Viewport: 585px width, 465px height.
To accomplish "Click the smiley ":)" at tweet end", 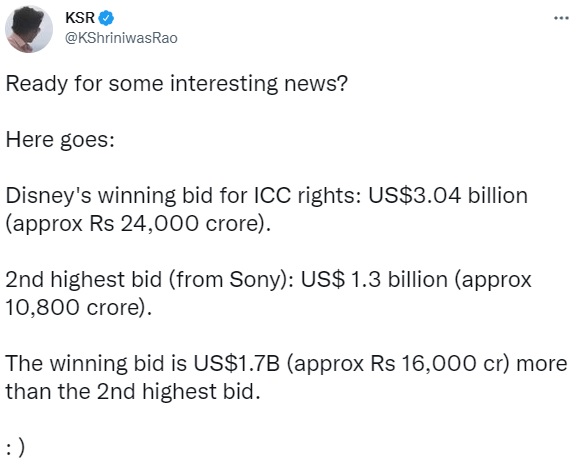I will (x=16, y=446).
